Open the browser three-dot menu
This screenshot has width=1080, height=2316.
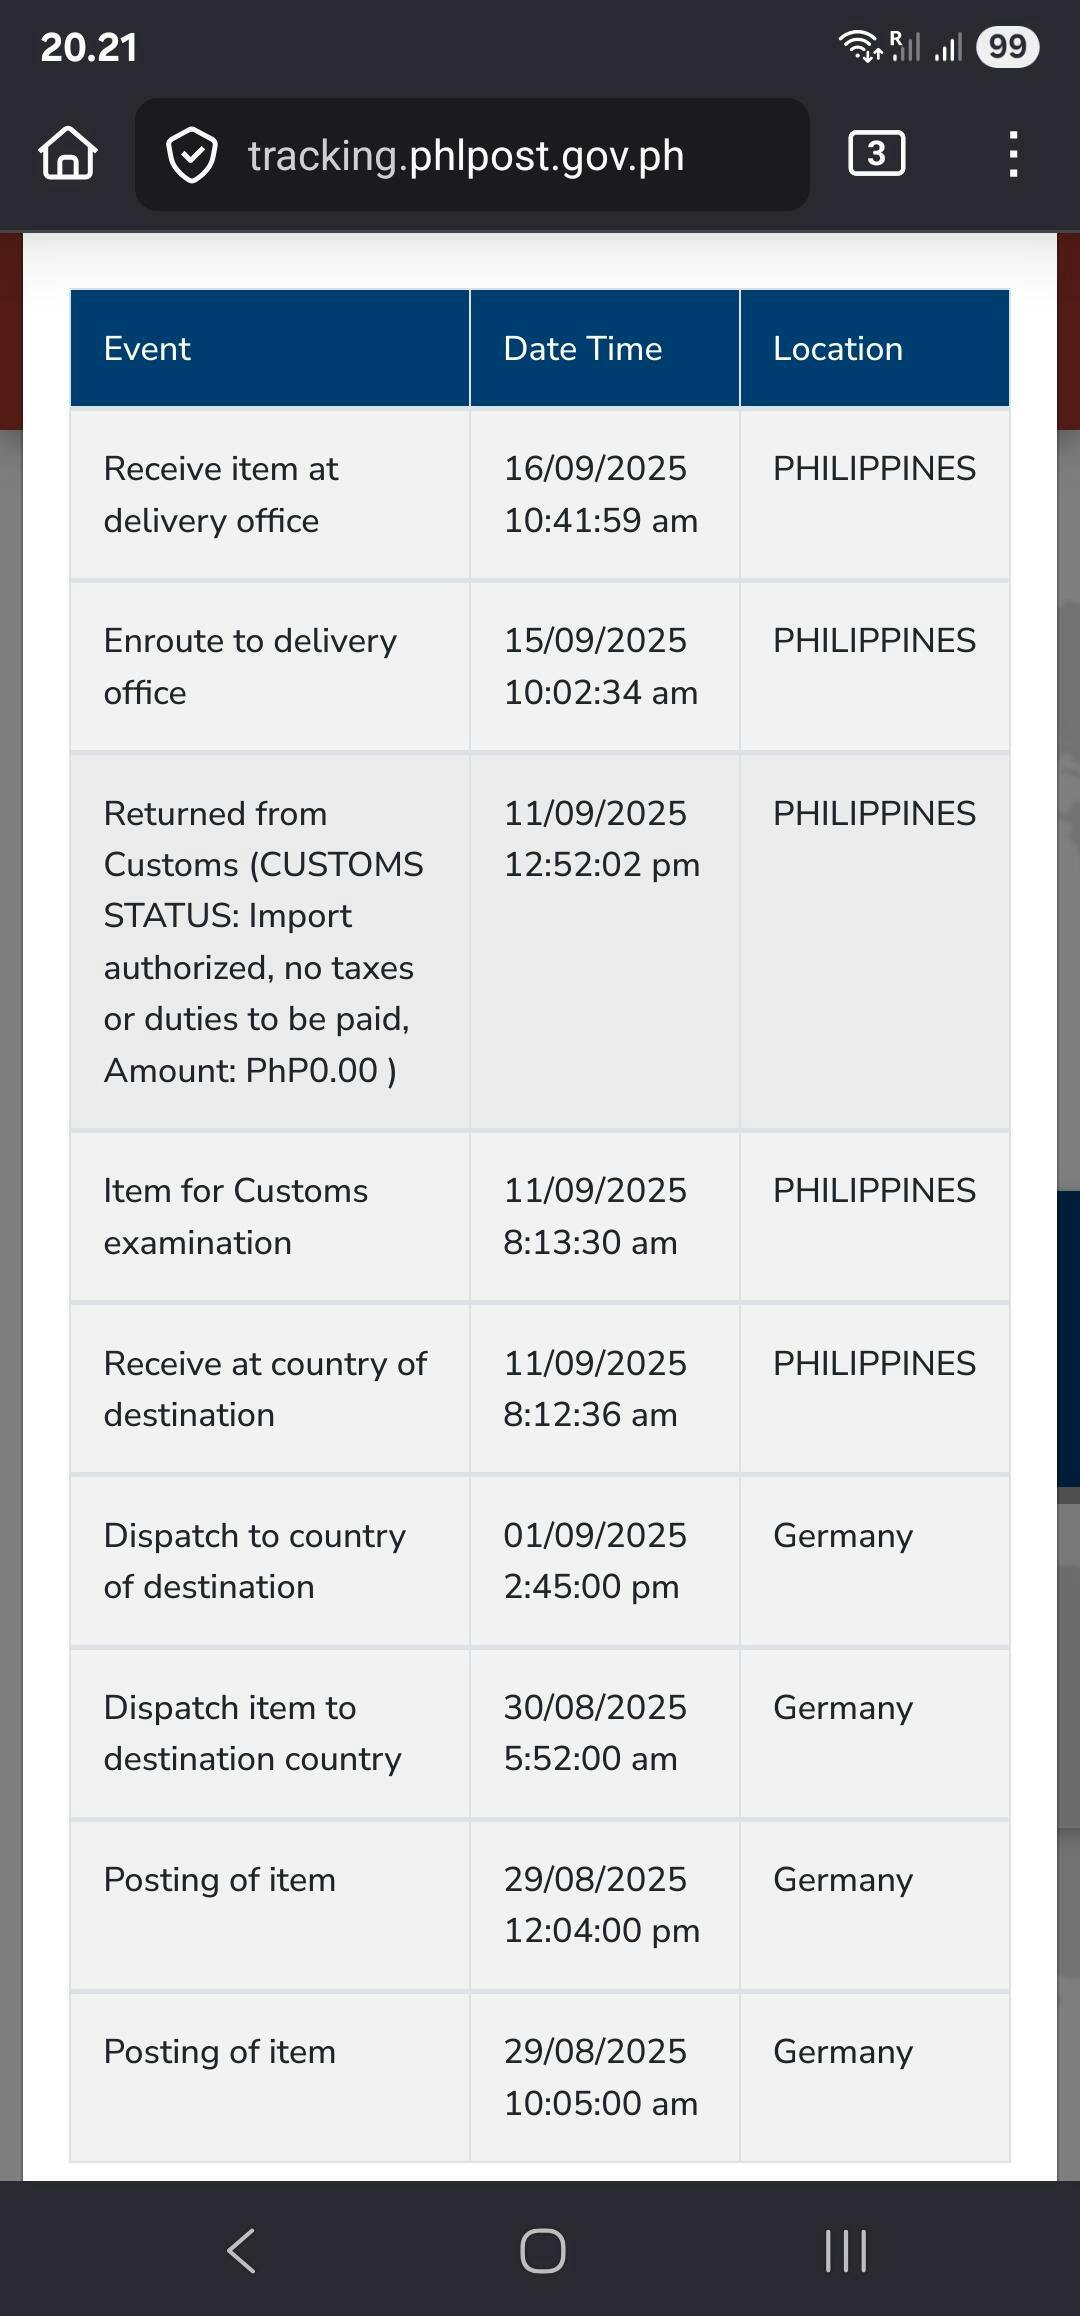[1013, 154]
